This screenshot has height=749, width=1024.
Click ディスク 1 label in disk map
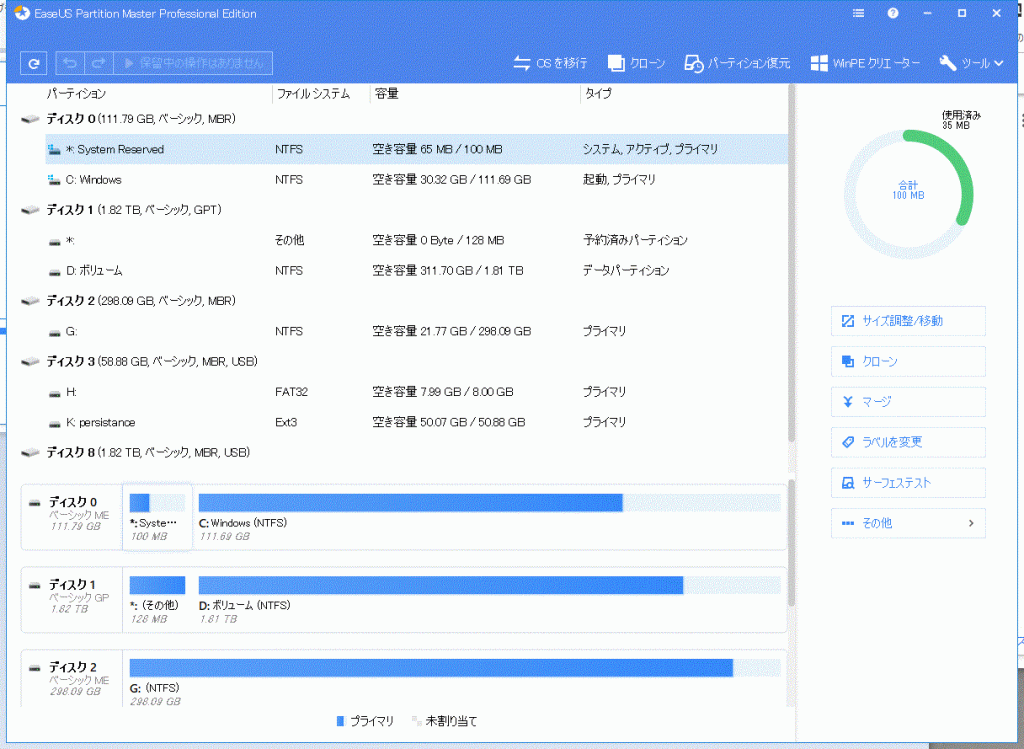coord(73,584)
